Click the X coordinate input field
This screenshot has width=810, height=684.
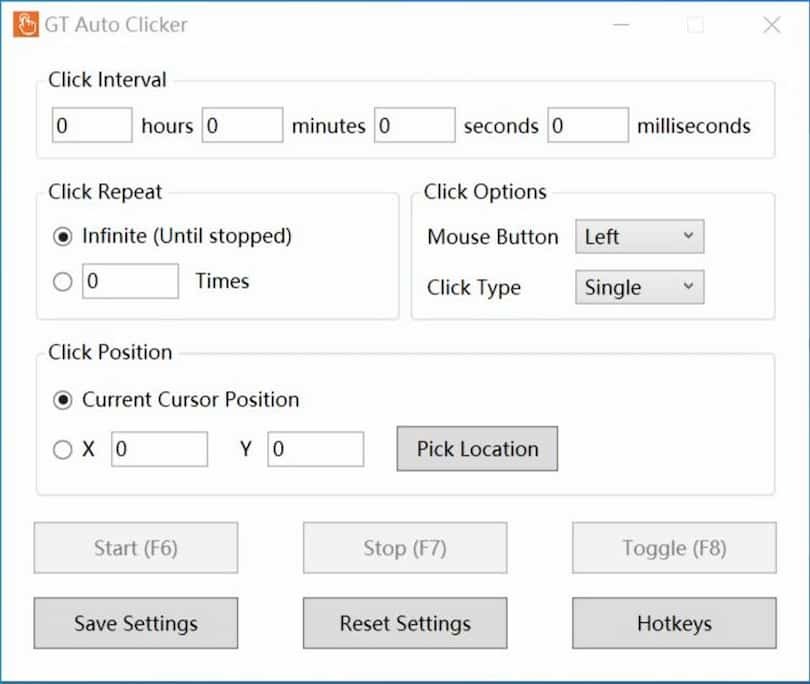pos(159,449)
